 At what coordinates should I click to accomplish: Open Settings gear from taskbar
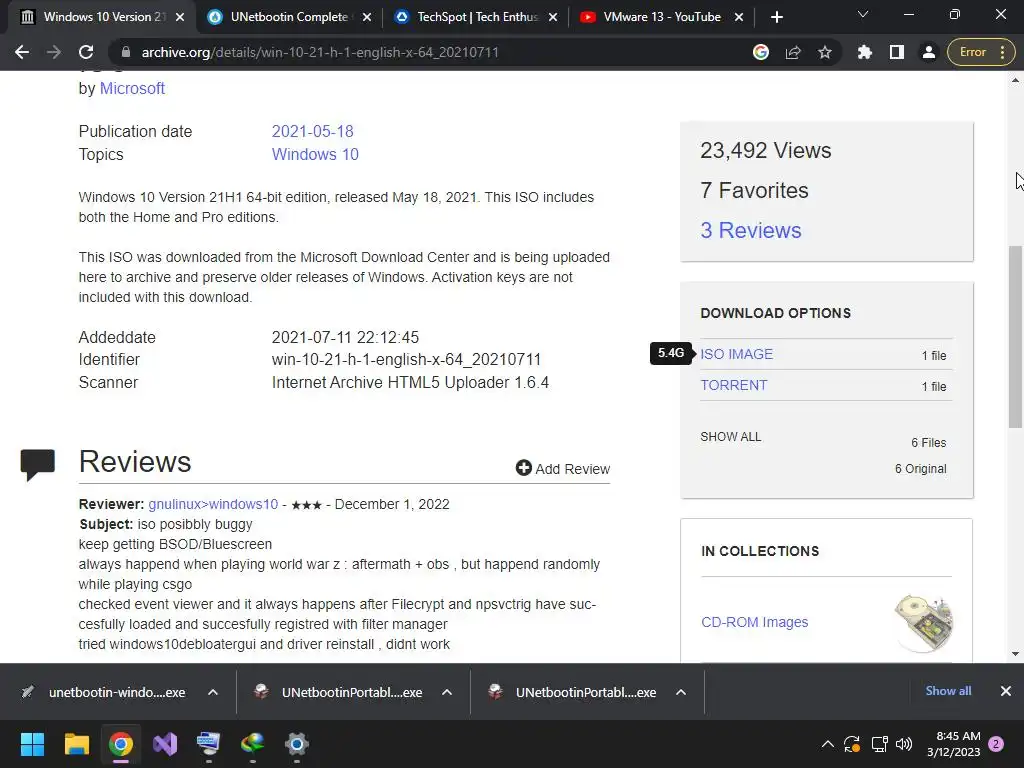tap(296, 744)
